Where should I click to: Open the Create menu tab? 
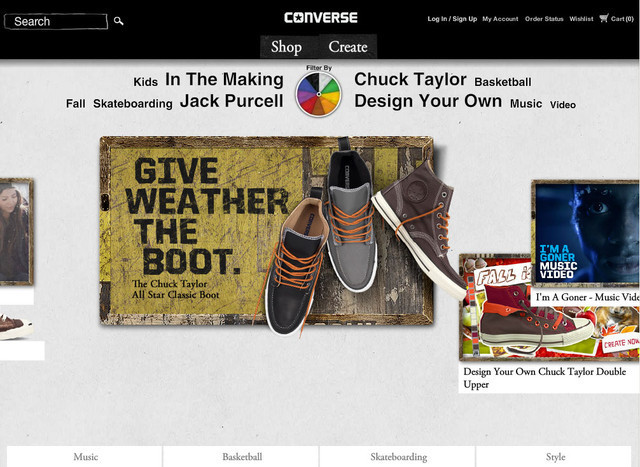point(348,47)
